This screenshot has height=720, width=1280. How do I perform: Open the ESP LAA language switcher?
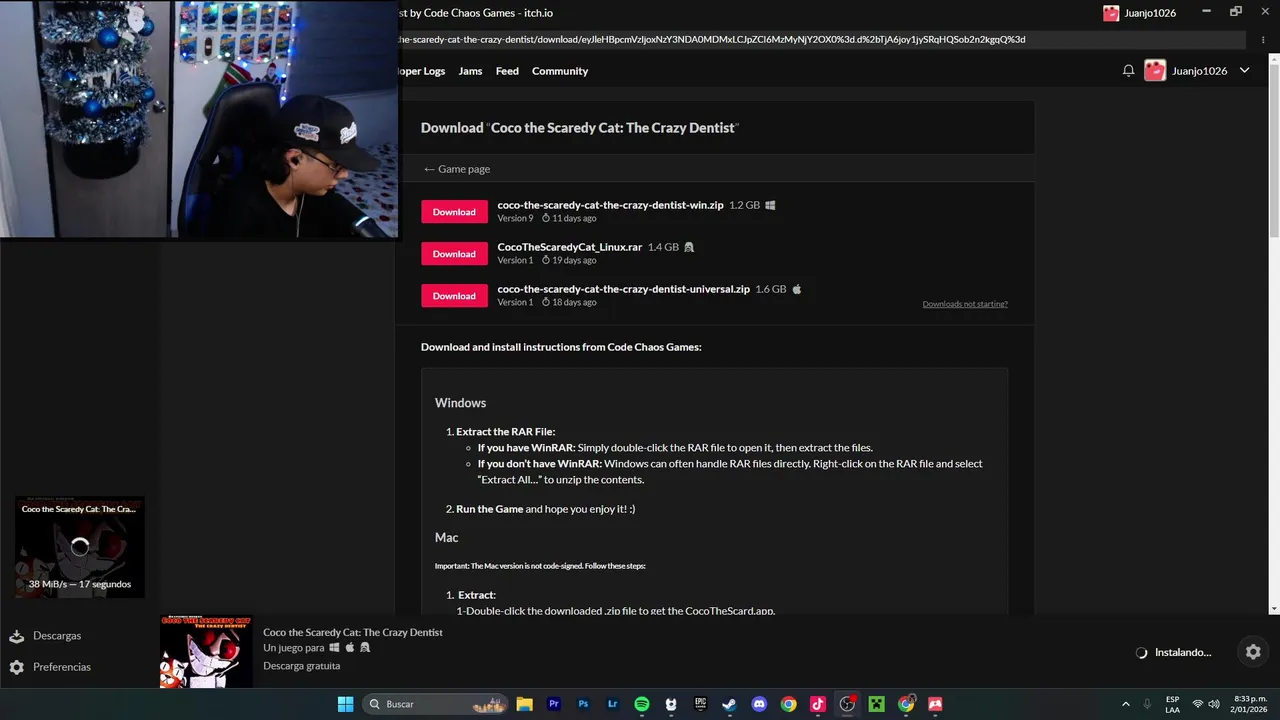click(1172, 704)
